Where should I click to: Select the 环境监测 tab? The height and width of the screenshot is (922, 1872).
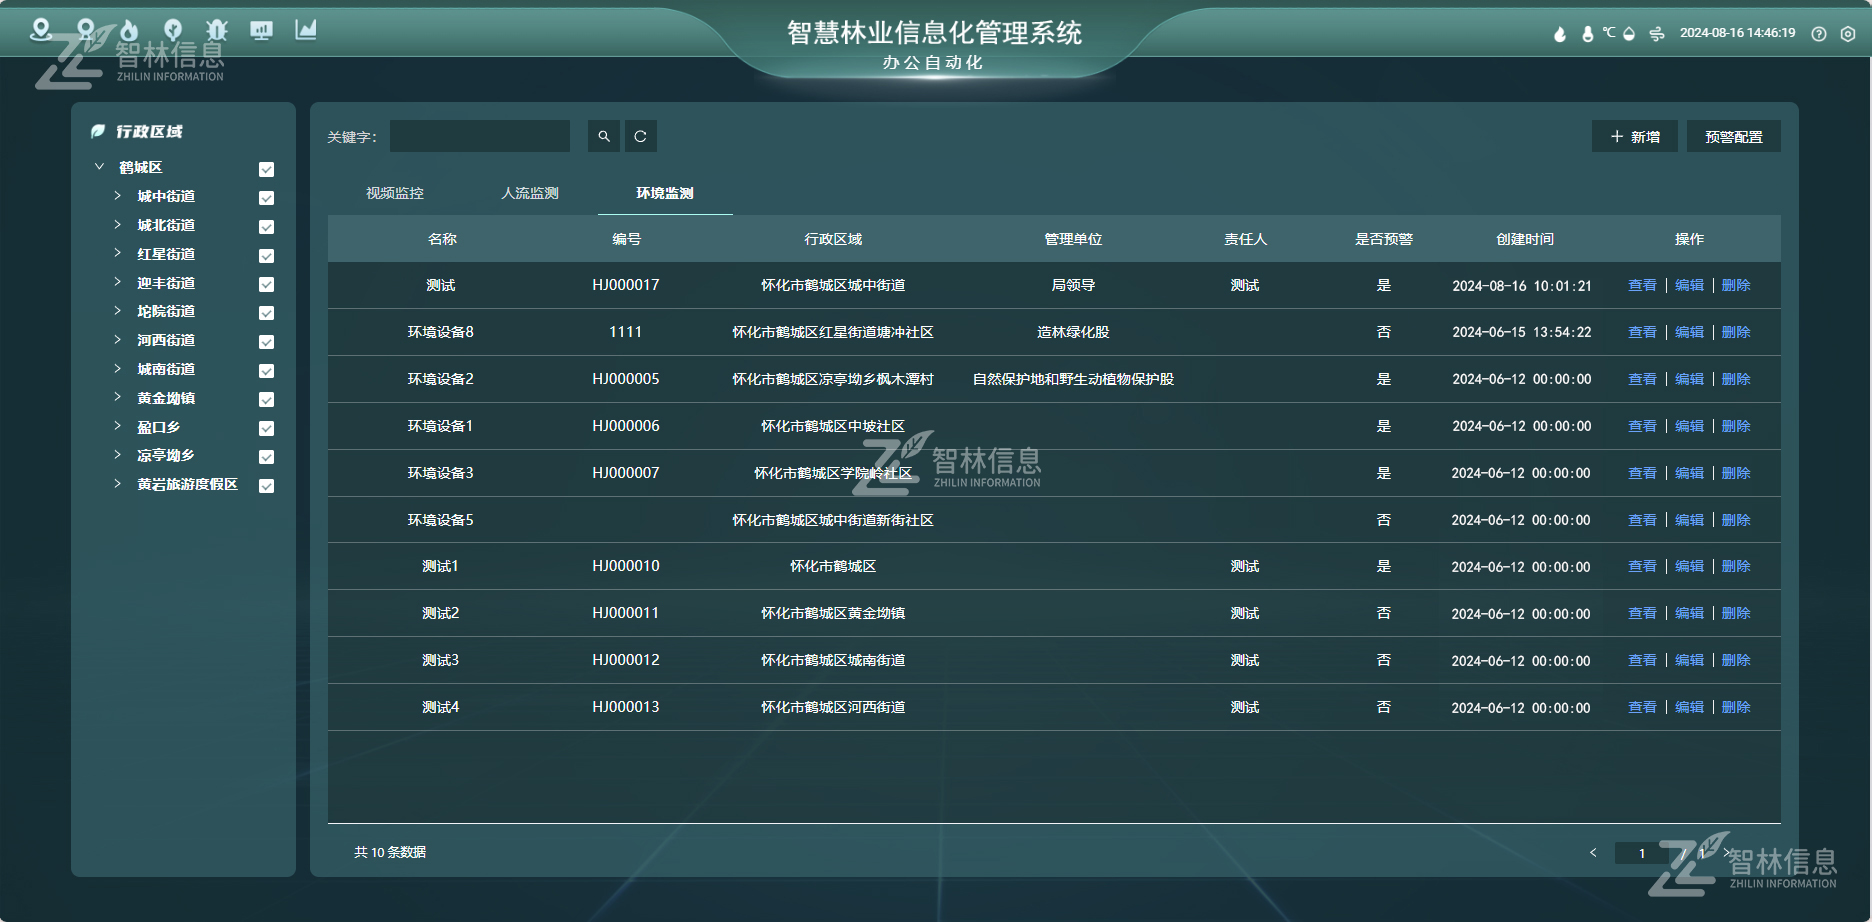665,193
